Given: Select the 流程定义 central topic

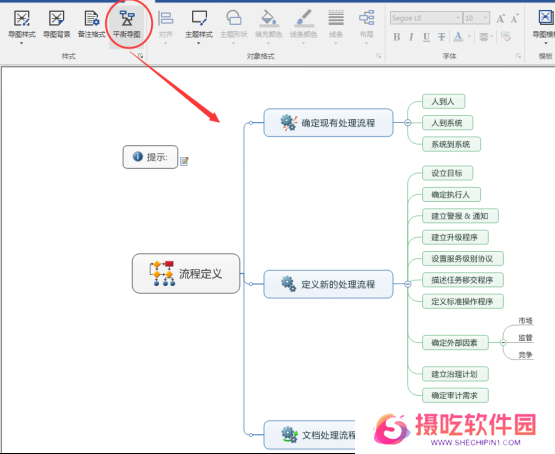Looking at the screenshot, I should pos(186,273).
